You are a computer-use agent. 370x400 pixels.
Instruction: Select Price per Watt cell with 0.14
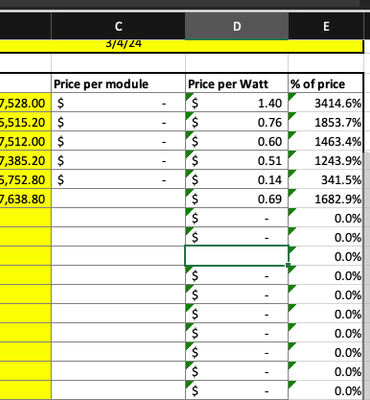click(237, 180)
